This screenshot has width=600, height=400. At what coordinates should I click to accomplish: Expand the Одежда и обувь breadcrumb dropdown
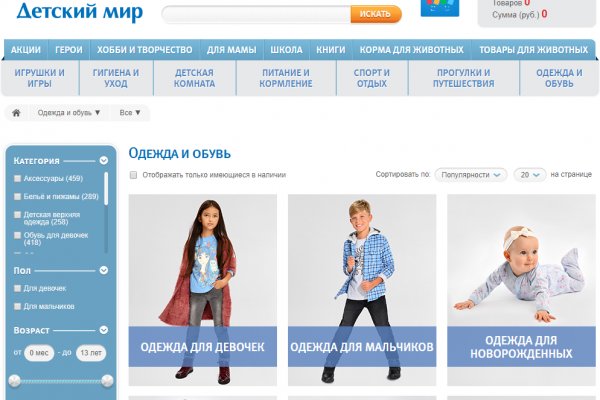pos(69,113)
